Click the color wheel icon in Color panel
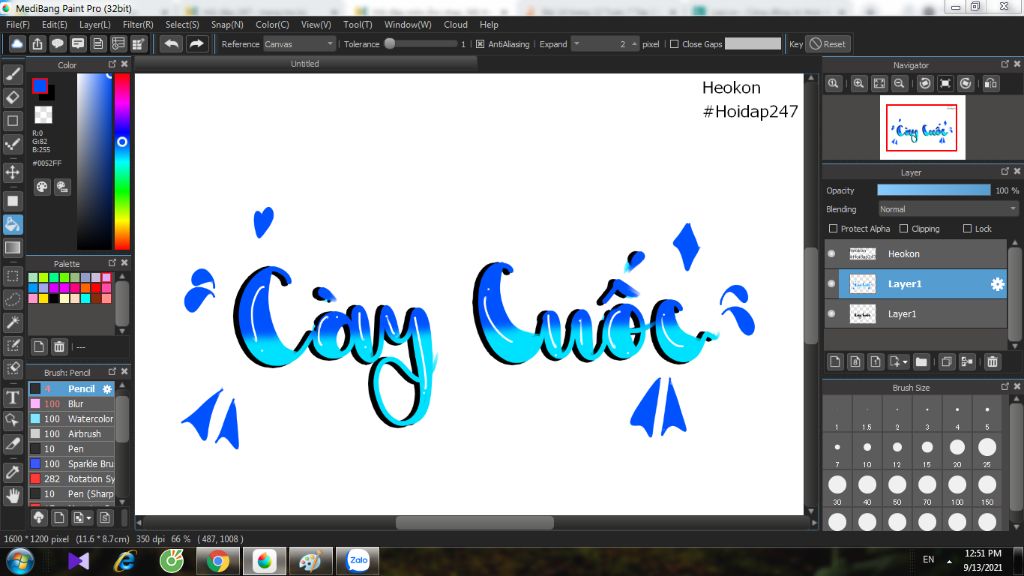The width and height of the screenshot is (1024, 576). pos(42,187)
